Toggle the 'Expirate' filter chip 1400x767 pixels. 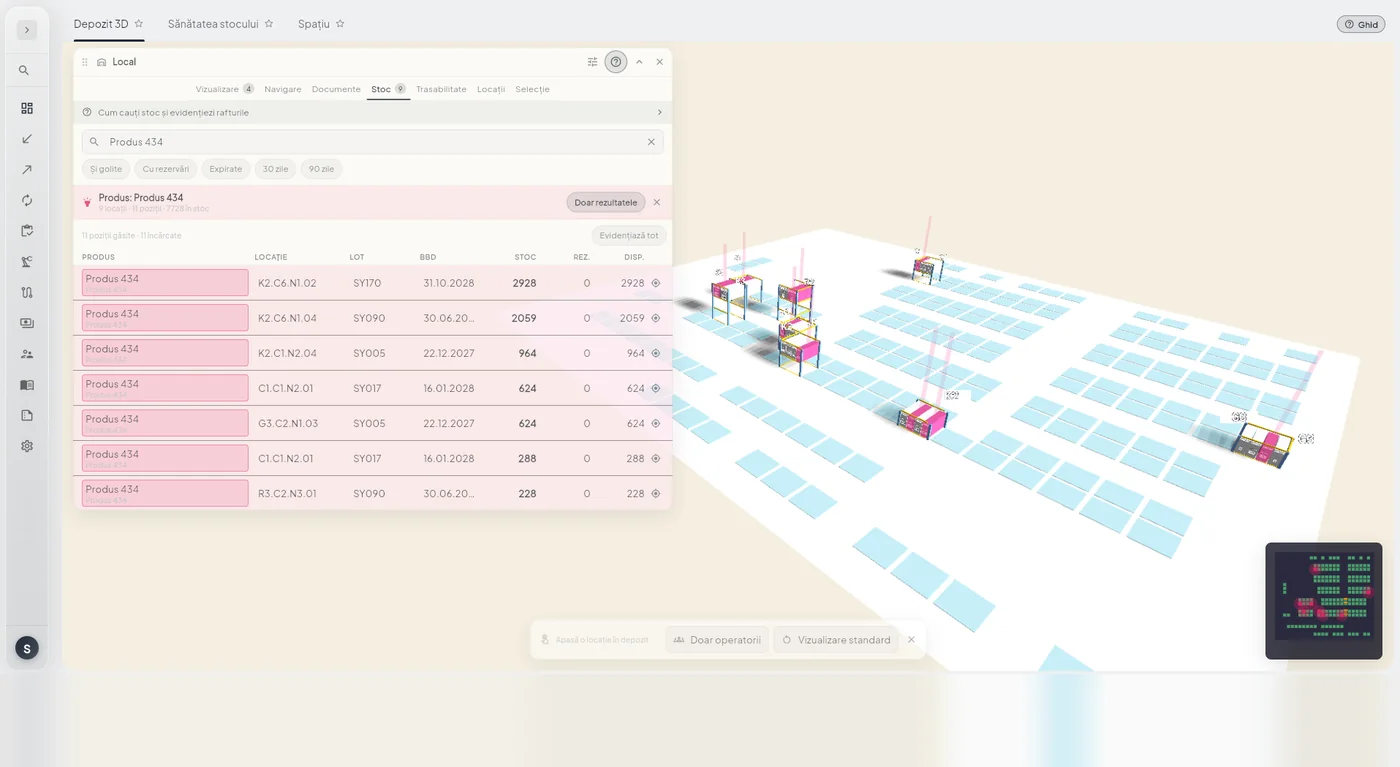pos(226,169)
